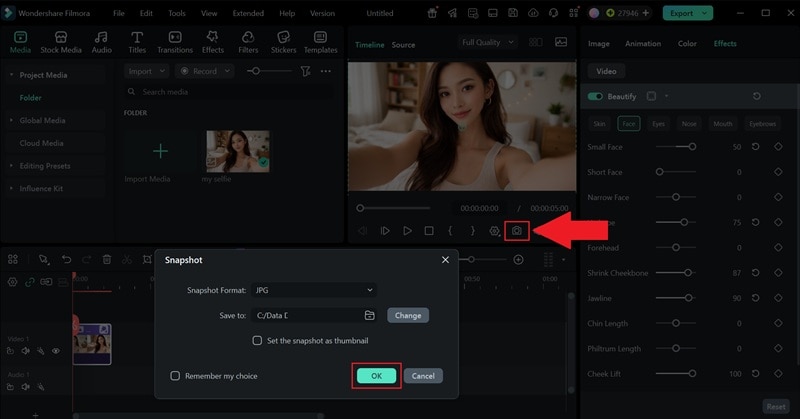This screenshot has width=800, height=419.
Task: Open the Titles tab
Action: point(137,42)
